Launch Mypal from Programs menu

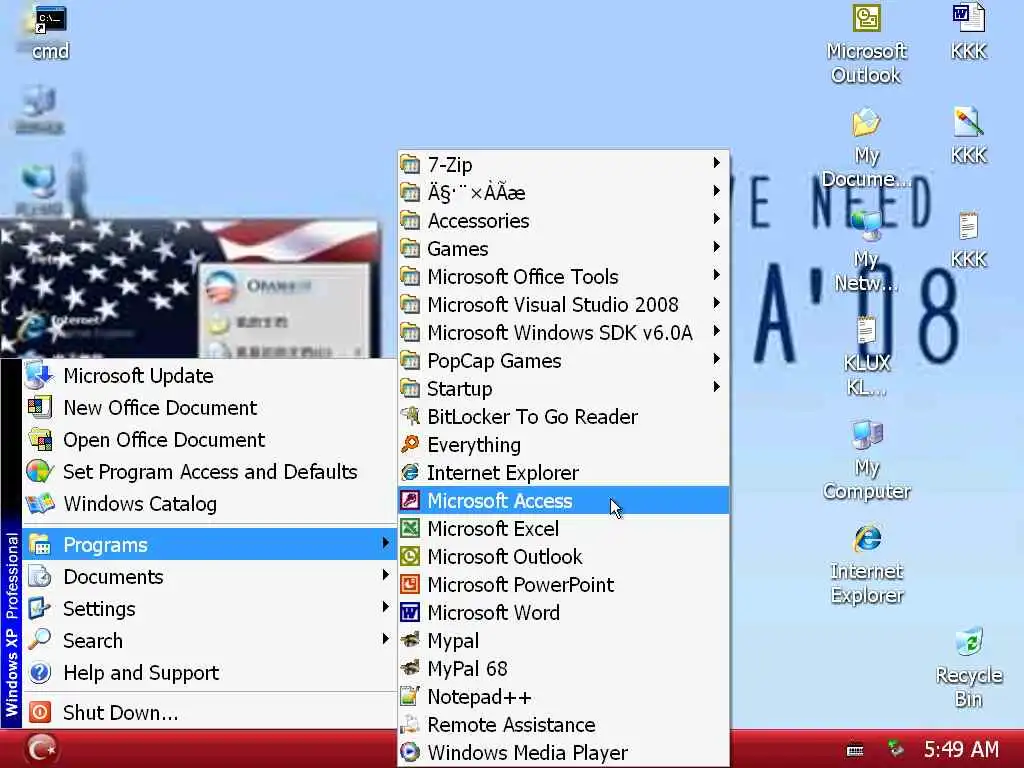coord(563,641)
